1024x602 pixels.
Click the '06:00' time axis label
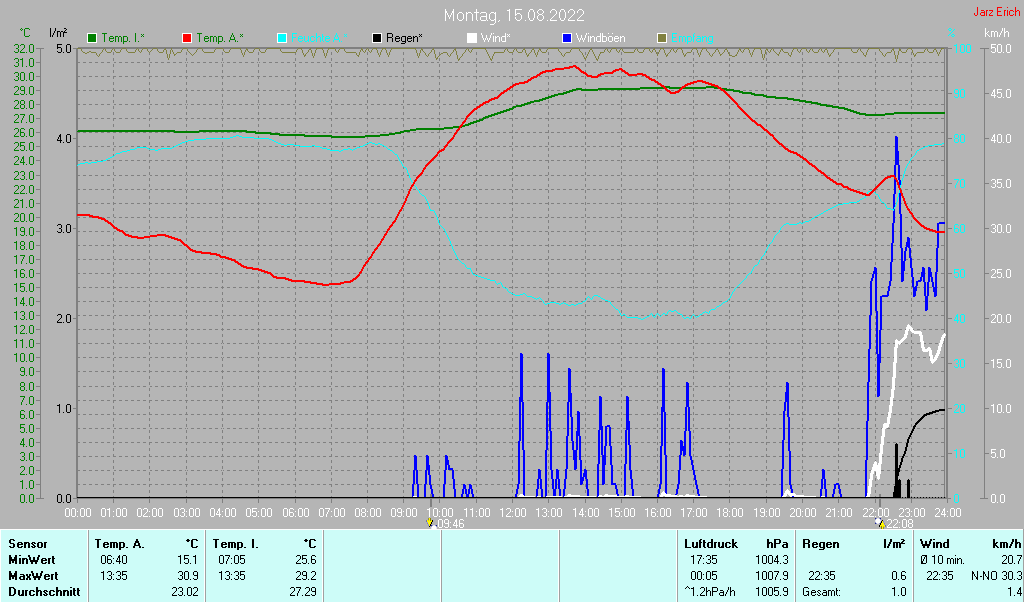click(x=295, y=513)
